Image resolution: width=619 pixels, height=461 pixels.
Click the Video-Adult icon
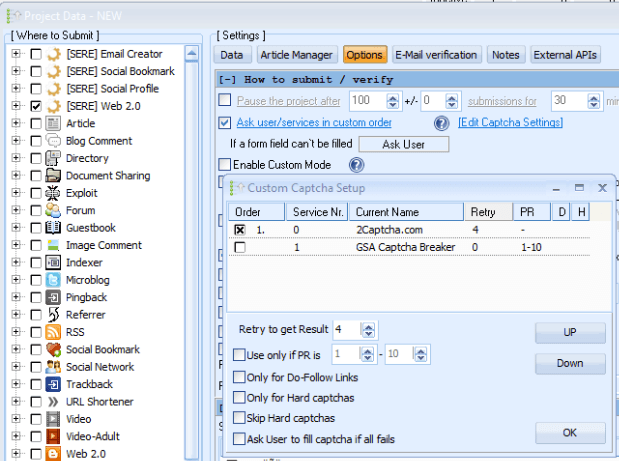[x=53, y=437]
